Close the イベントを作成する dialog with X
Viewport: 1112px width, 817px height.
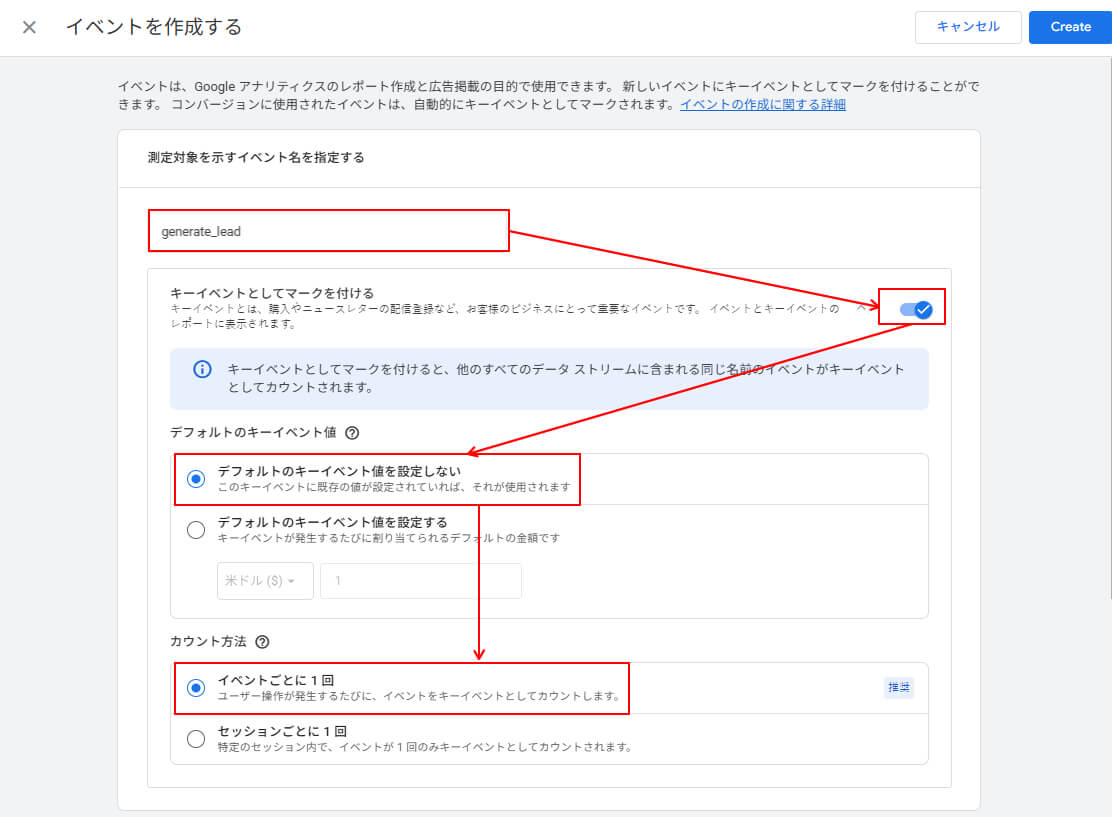tap(29, 27)
